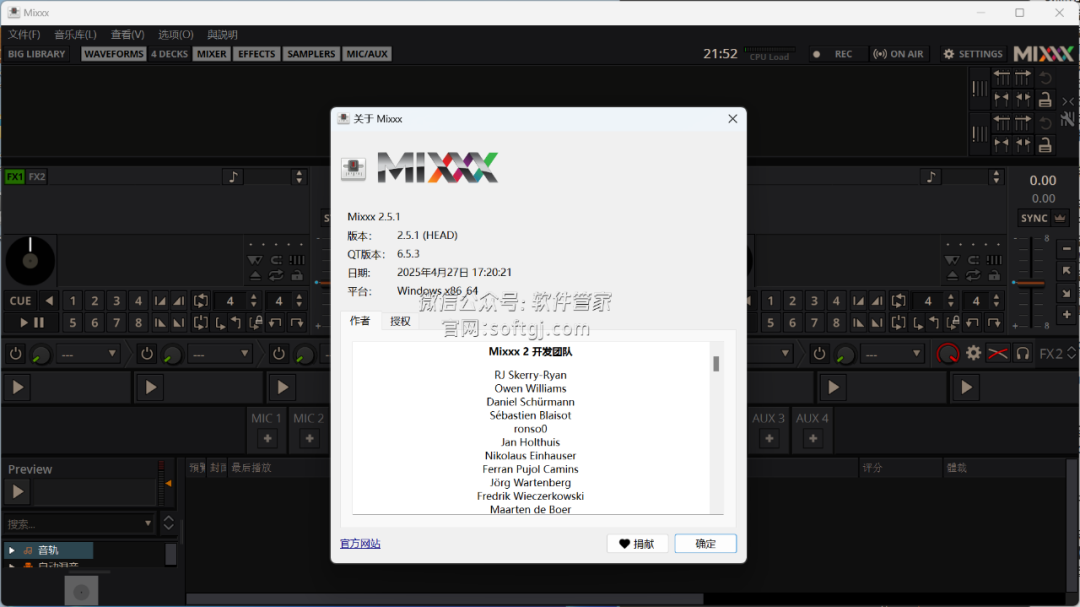Click right deck pitch rate slider
This screenshot has height=607, width=1080.
[1030, 282]
